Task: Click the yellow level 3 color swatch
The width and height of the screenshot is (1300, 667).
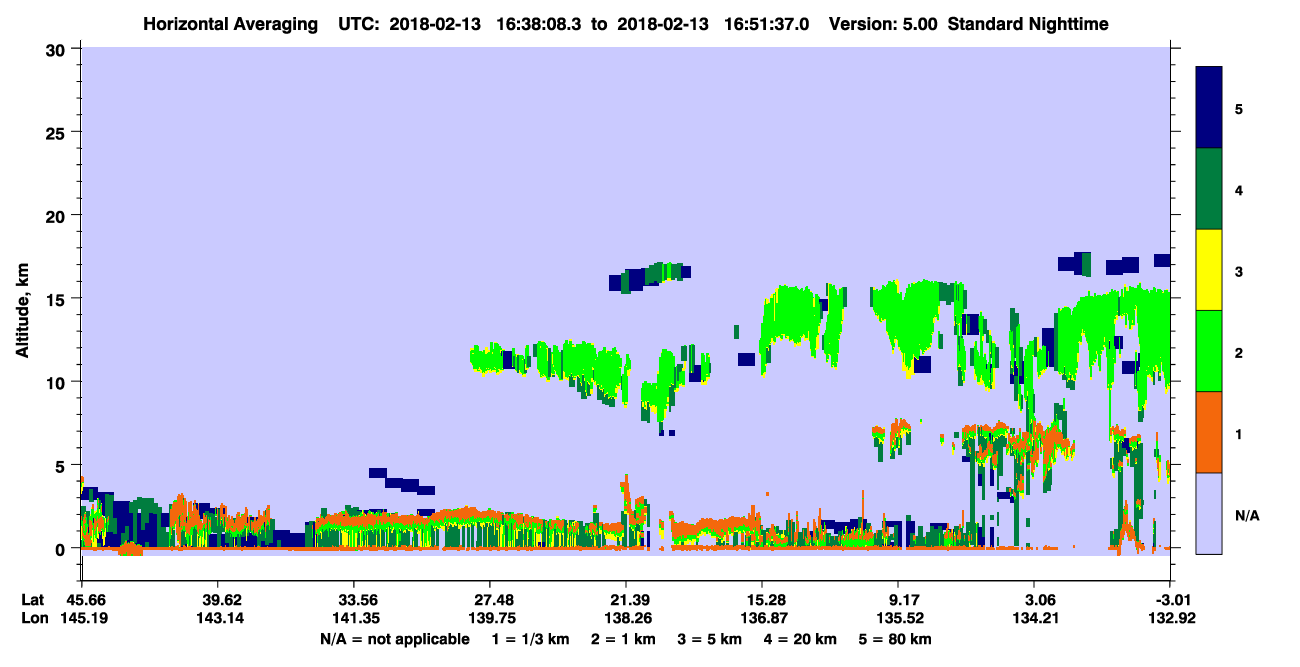Action: click(1209, 270)
